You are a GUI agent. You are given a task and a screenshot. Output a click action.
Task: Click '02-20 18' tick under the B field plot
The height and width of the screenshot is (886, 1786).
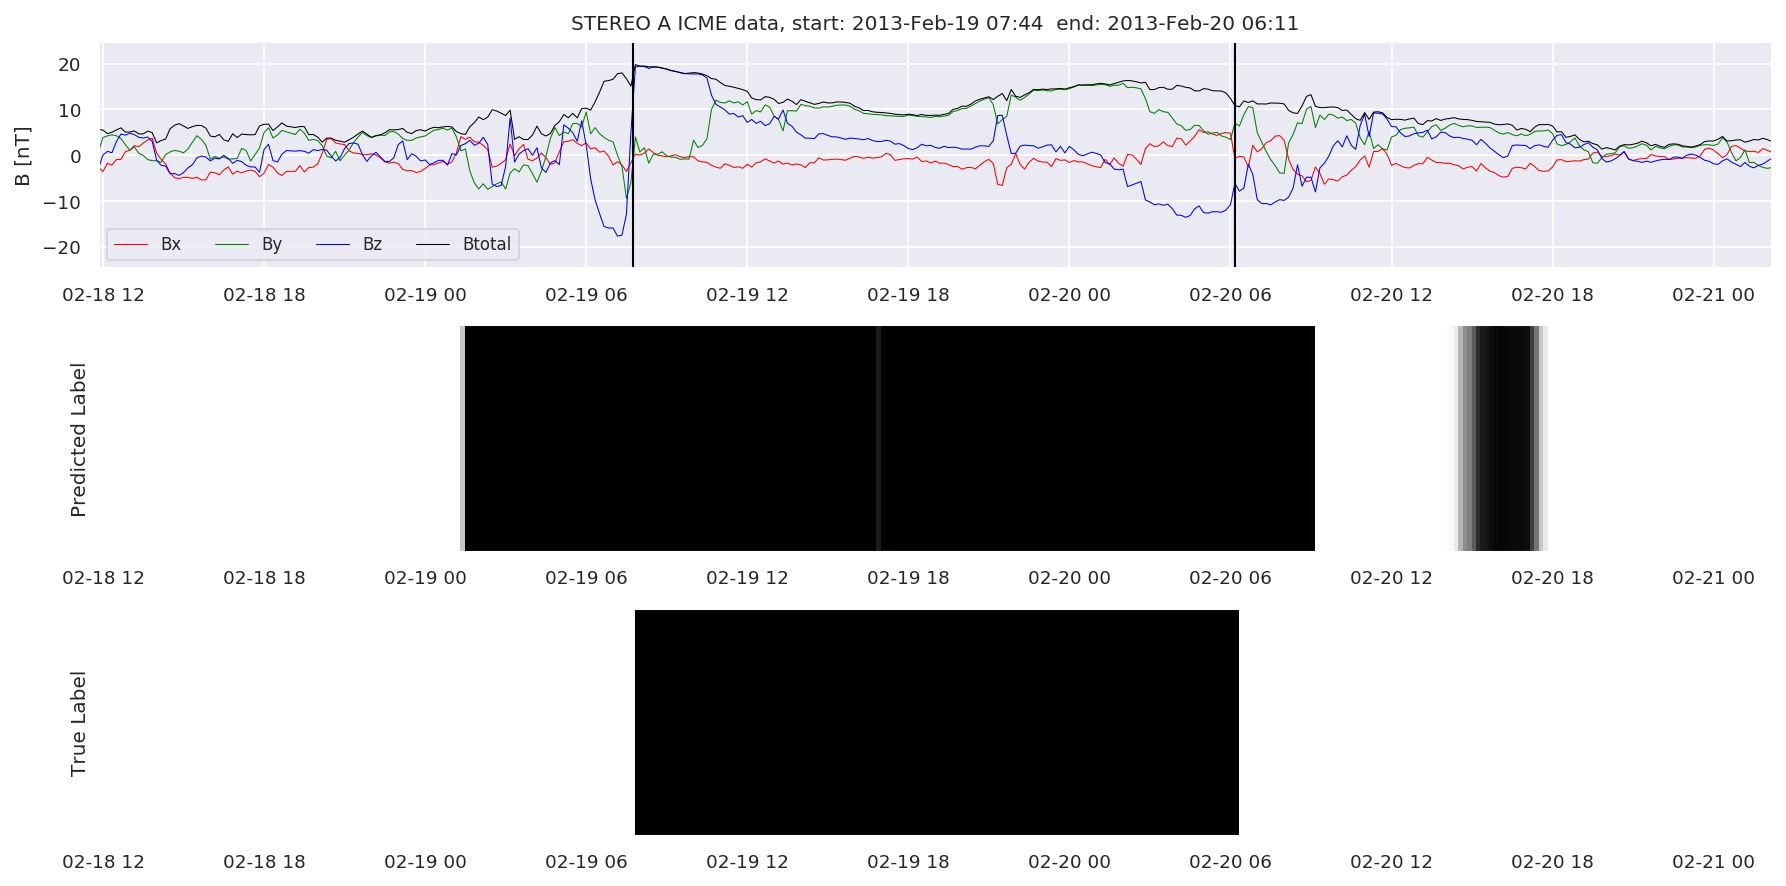coord(1553,295)
